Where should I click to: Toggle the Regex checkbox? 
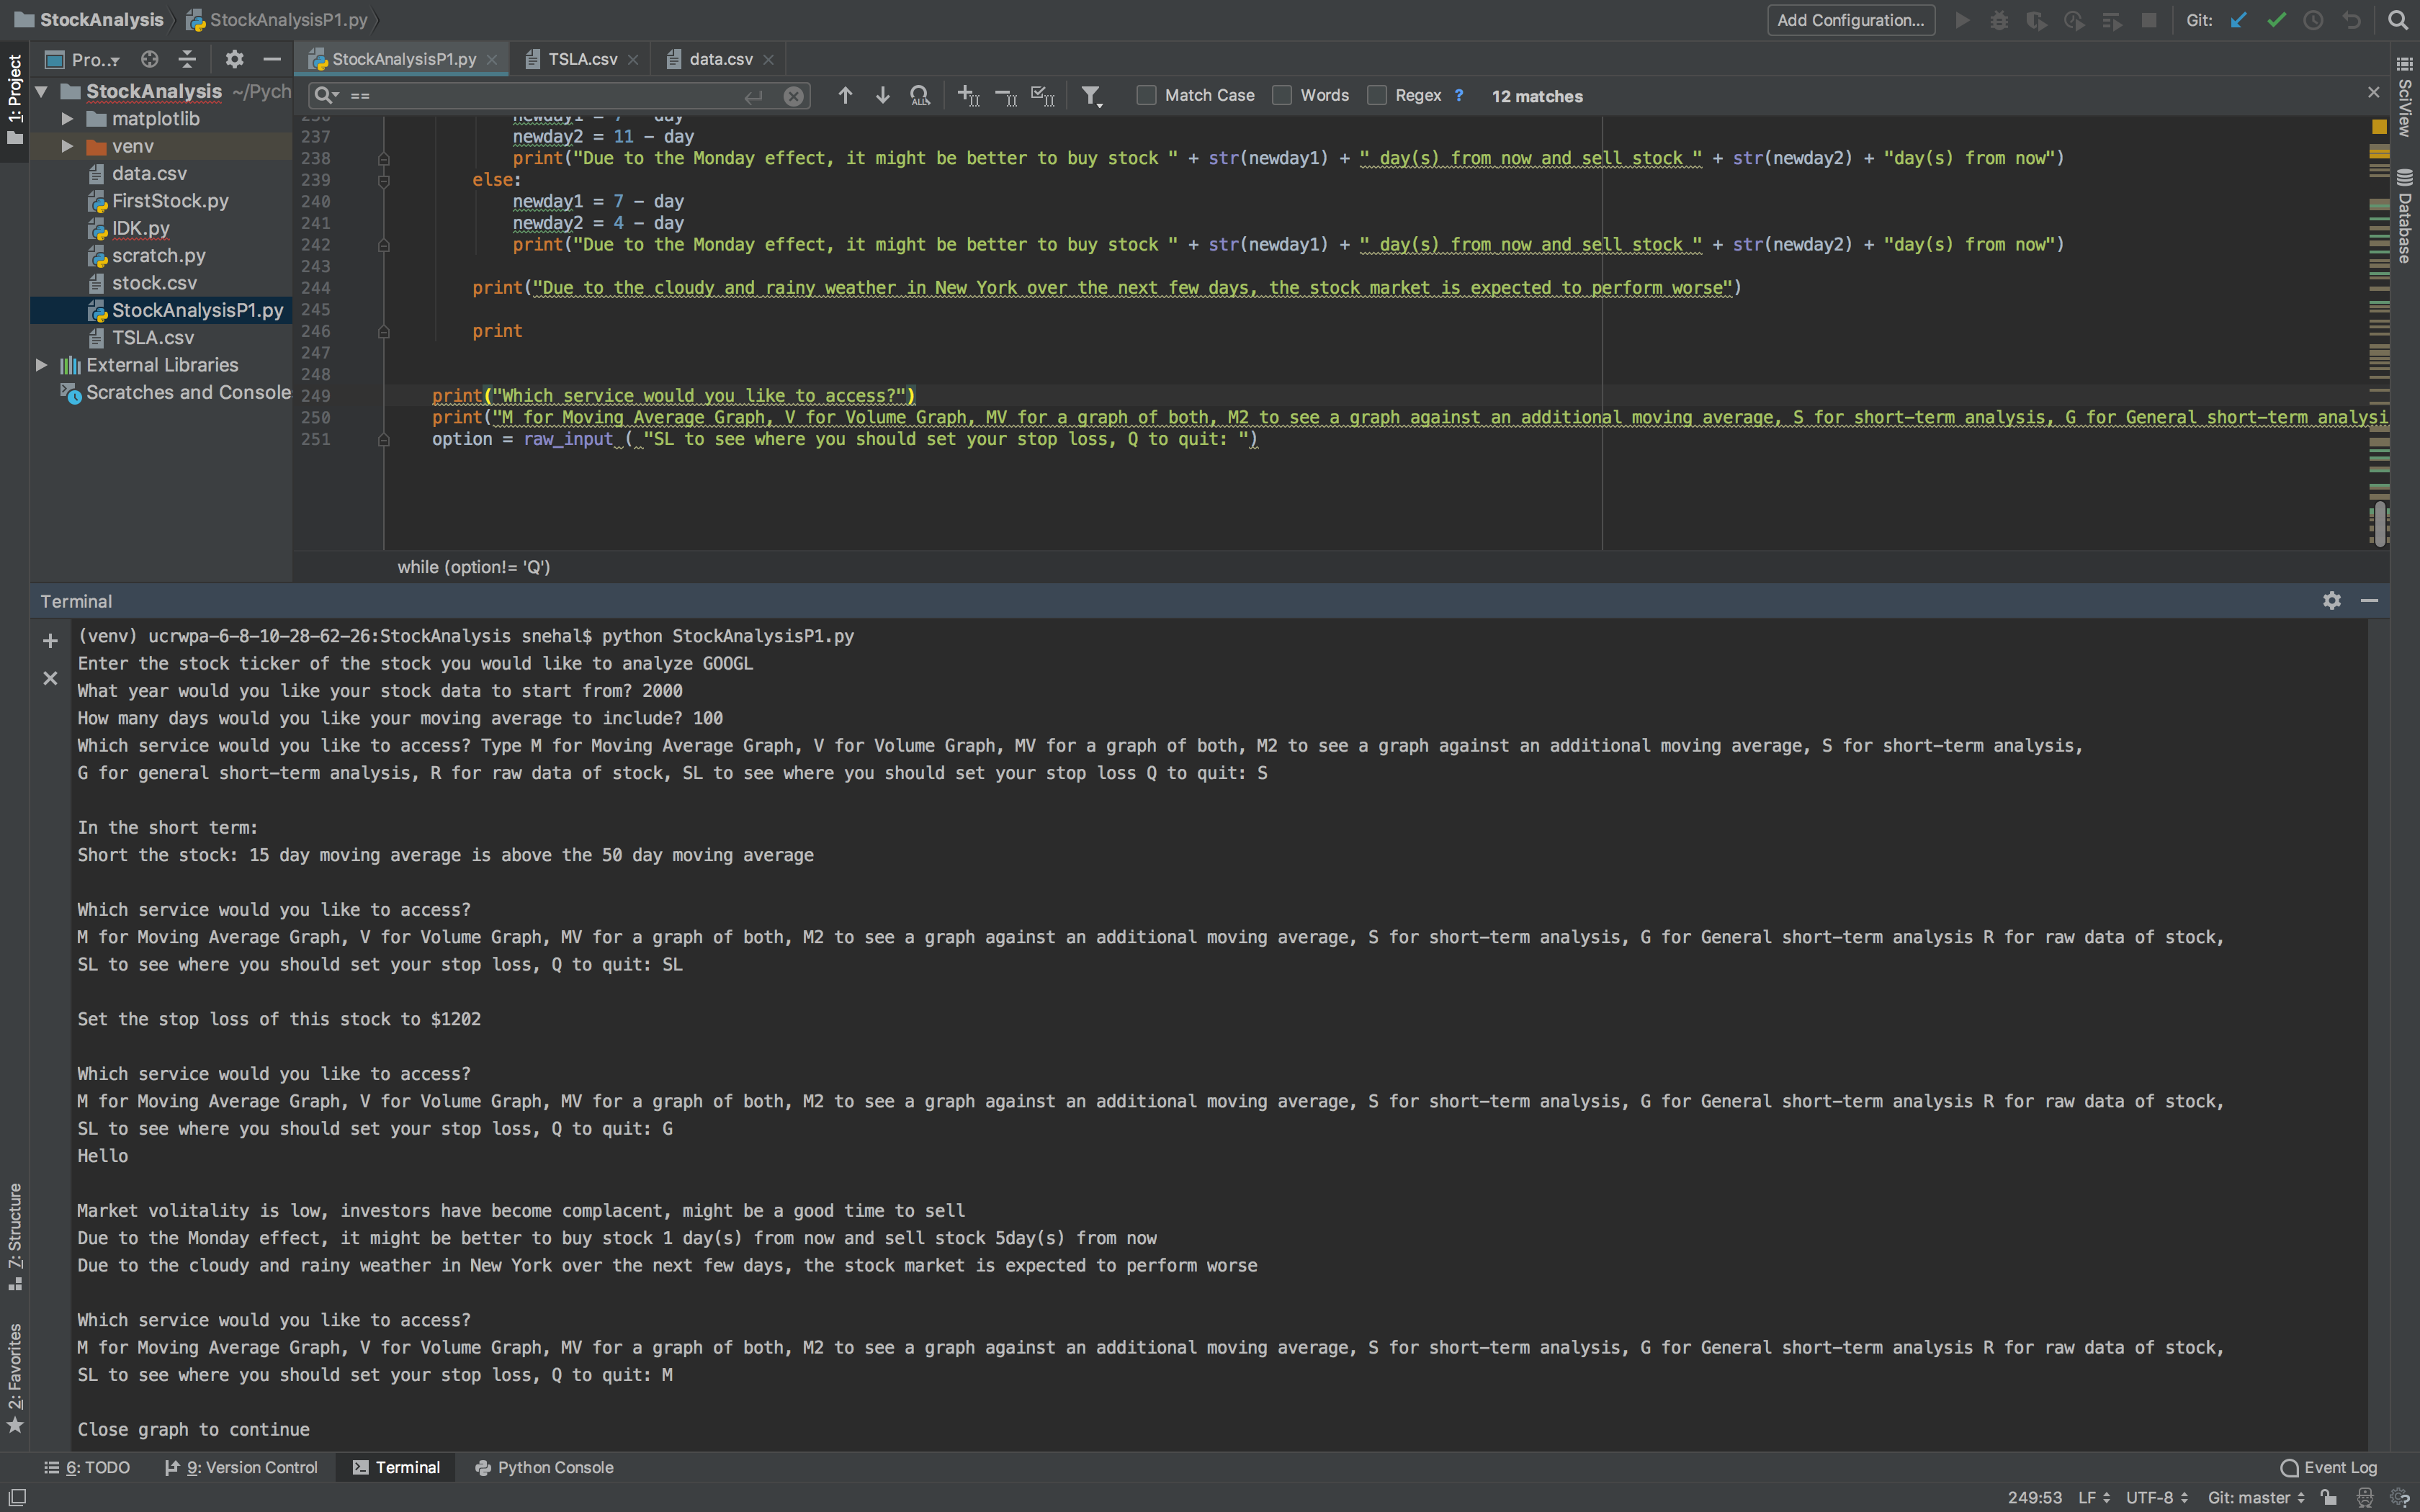tap(1377, 96)
